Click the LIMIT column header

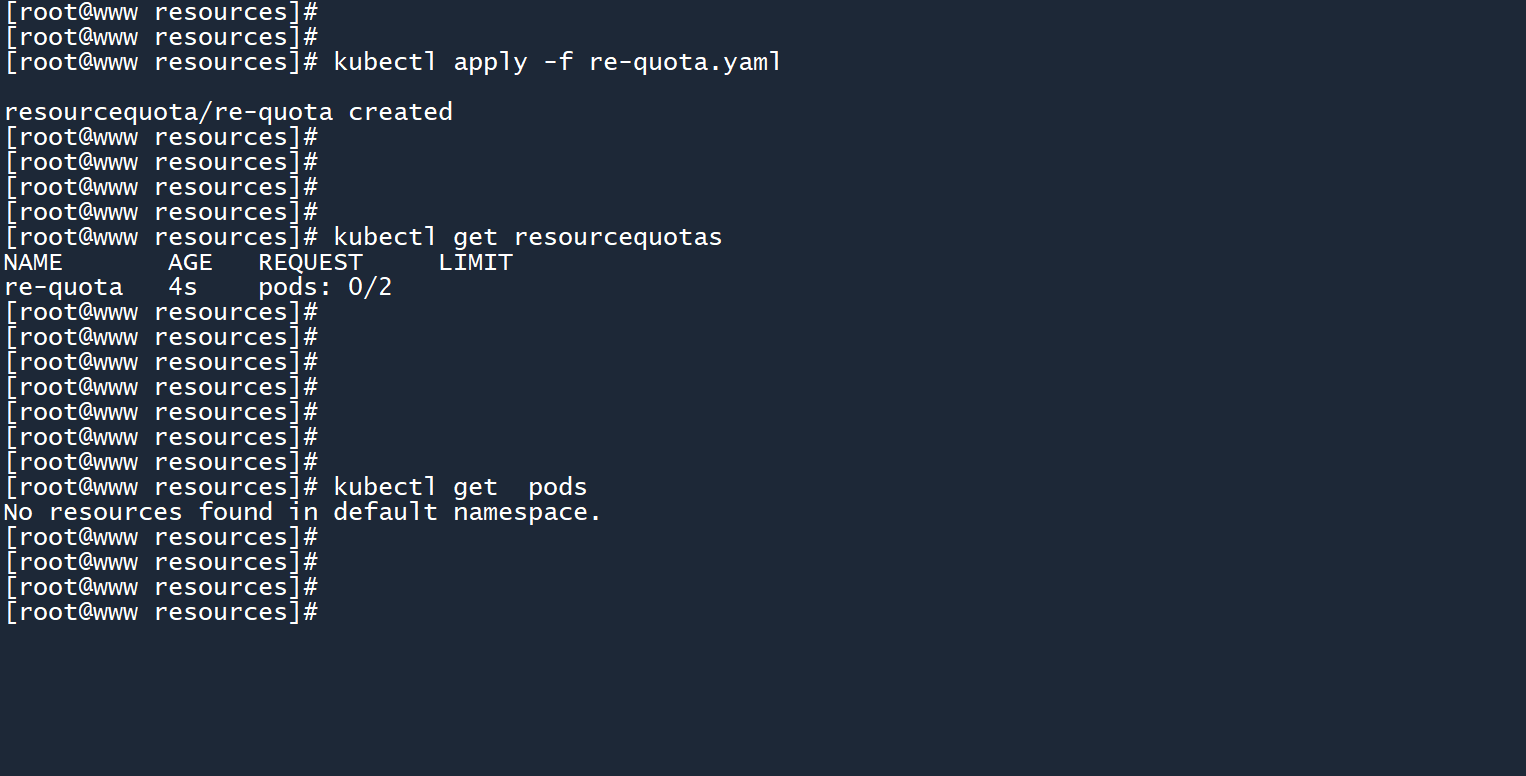(x=475, y=262)
